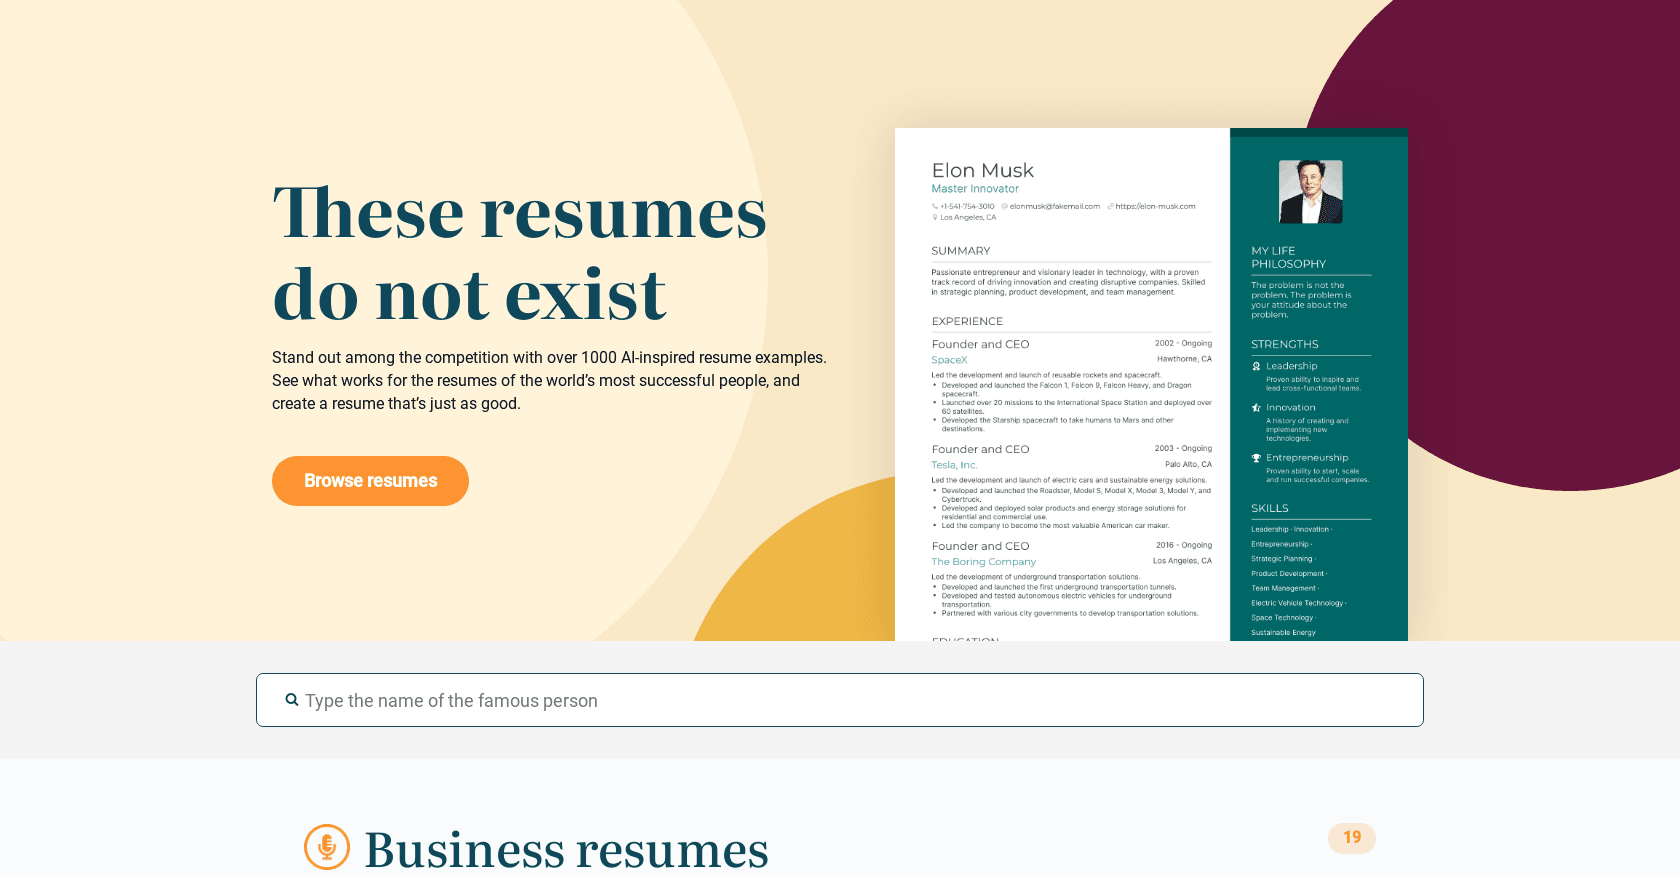
Task: Click the Leadership strength icon
Action: pos(1256,366)
